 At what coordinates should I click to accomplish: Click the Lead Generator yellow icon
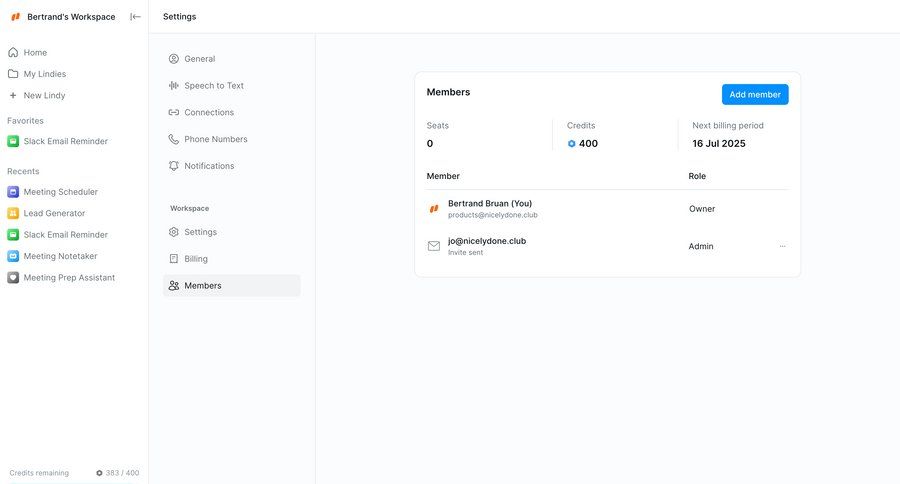[x=13, y=213]
